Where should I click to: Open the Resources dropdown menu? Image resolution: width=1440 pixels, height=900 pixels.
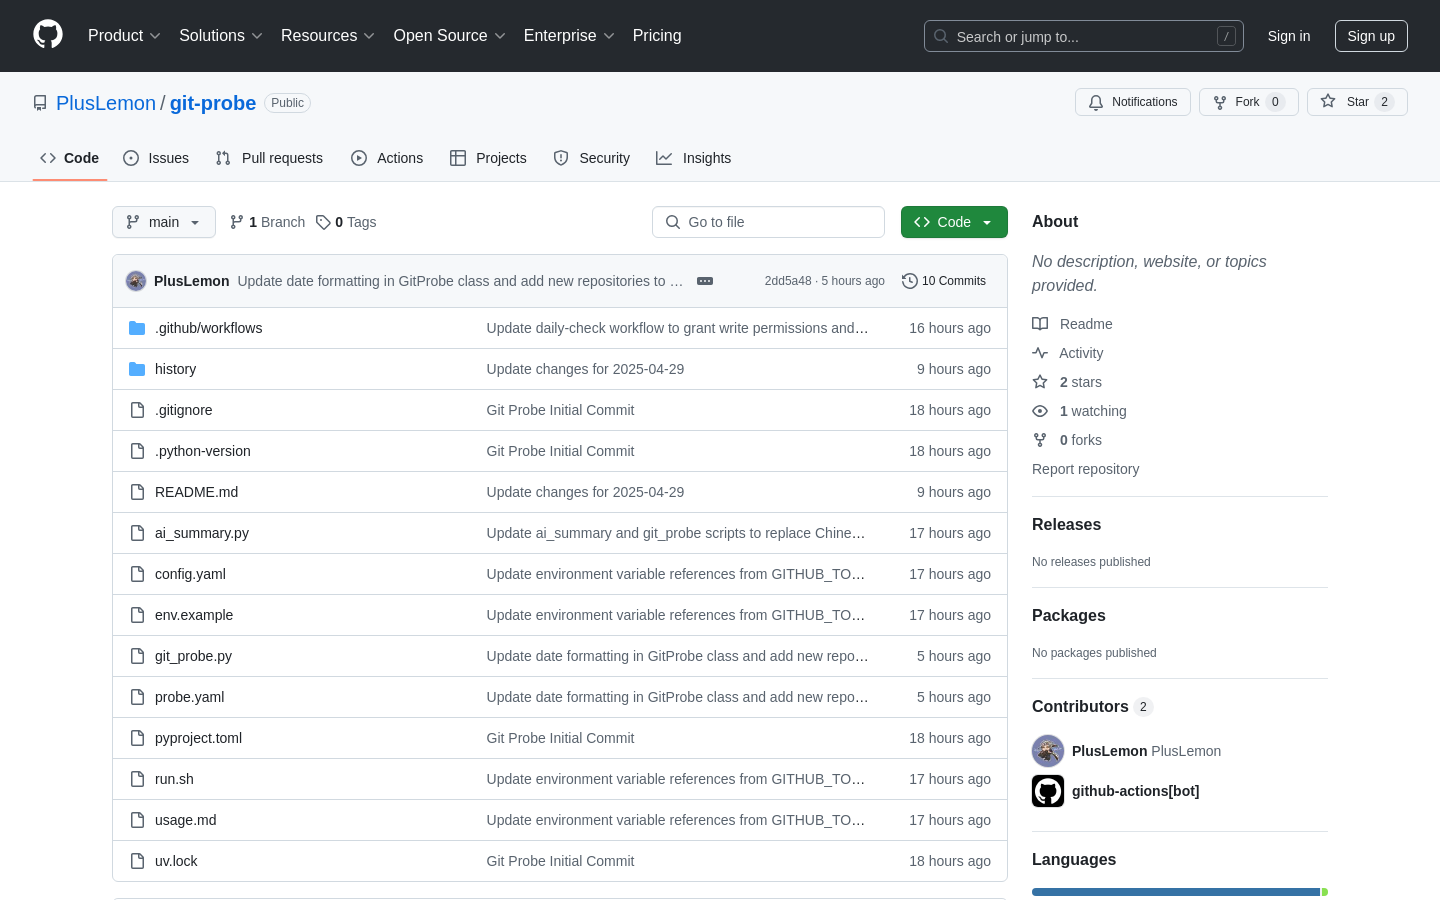pyautogui.click(x=328, y=36)
